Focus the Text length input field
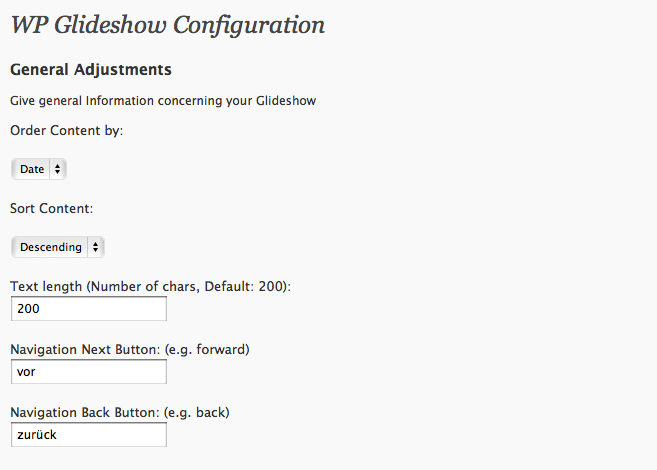The width and height of the screenshot is (657, 470). (x=88, y=310)
